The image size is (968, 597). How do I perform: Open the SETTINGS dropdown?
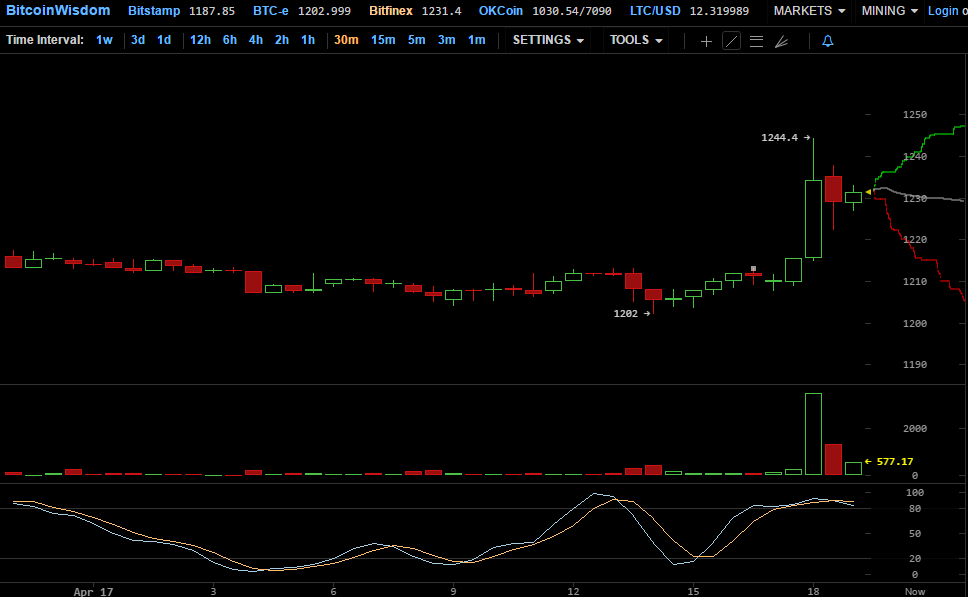click(548, 40)
